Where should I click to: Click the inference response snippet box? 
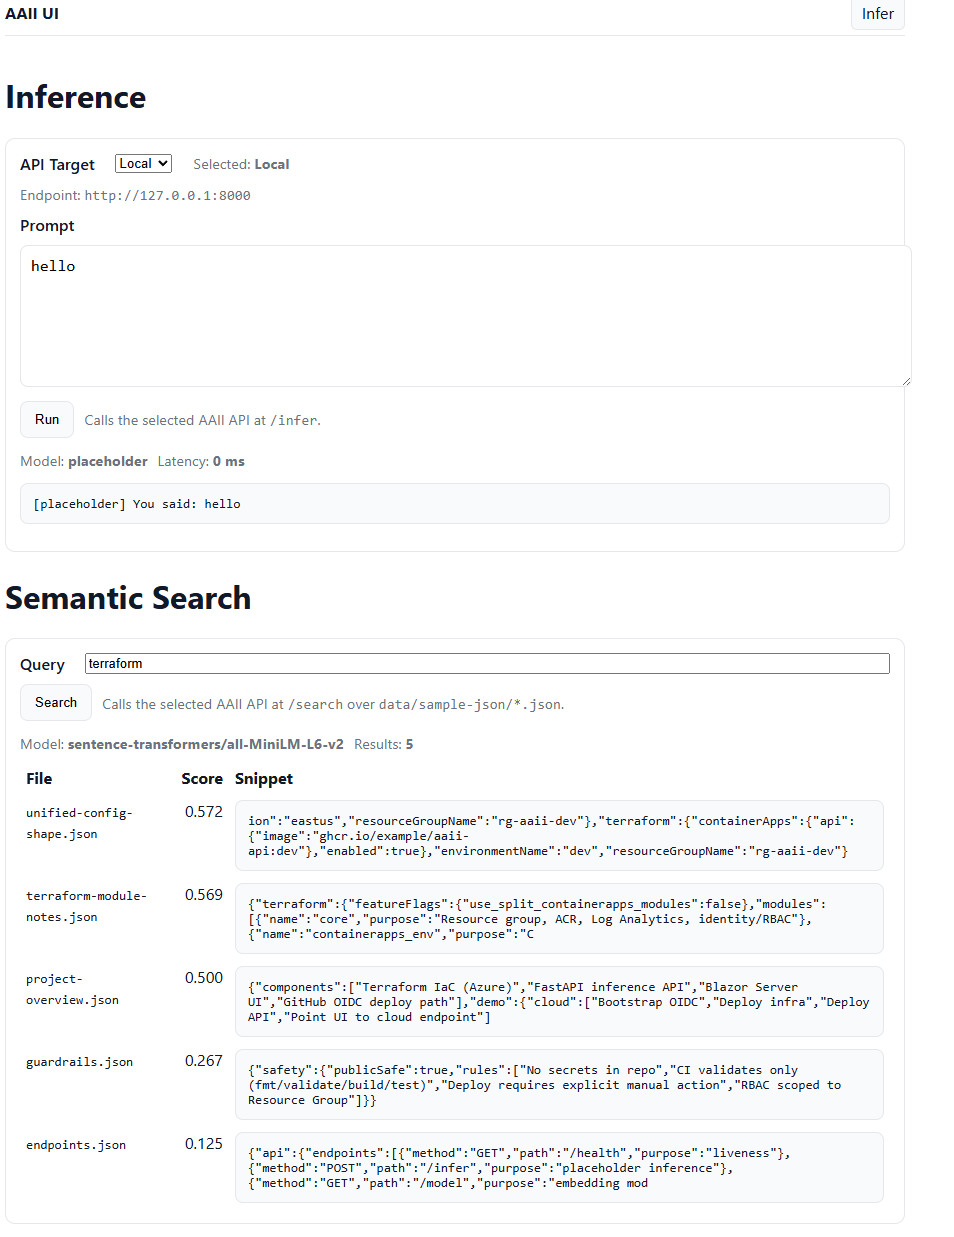(454, 503)
